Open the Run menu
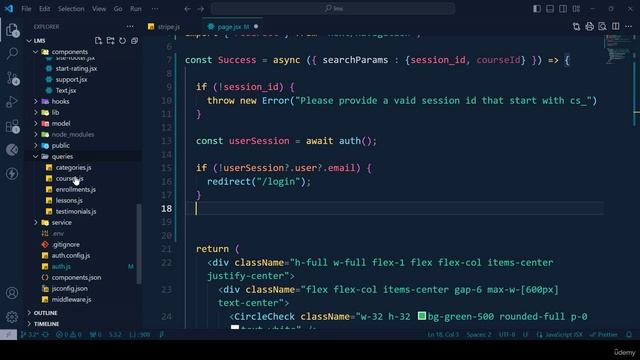 coord(136,9)
